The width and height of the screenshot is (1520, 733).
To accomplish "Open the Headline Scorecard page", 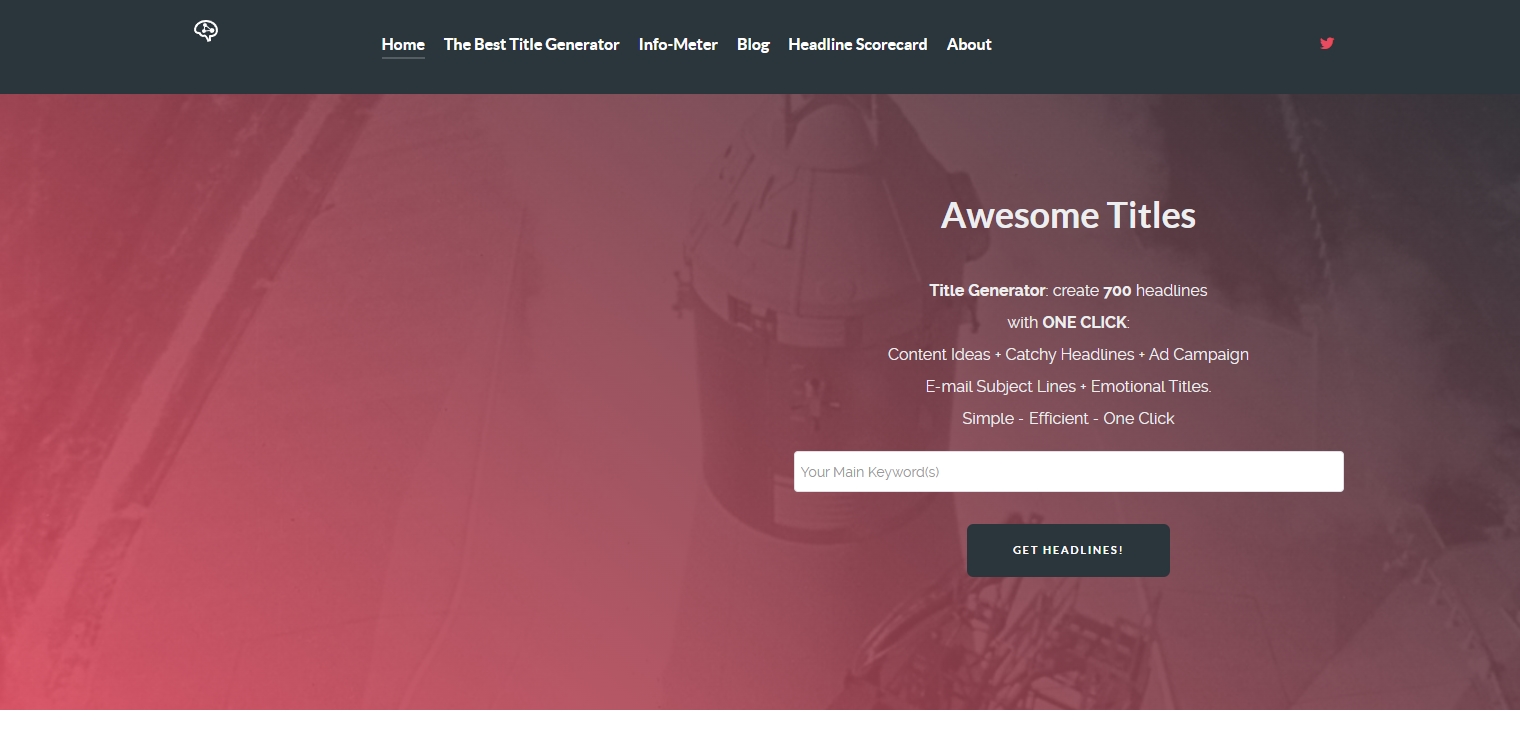I will click(x=857, y=44).
